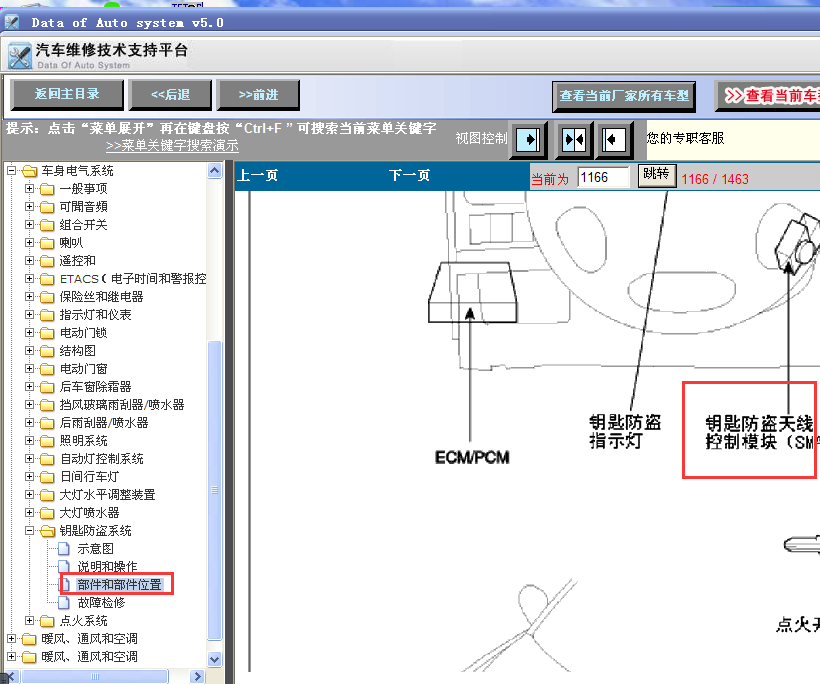Click 查看当前厂家所有车型 button
The width and height of the screenshot is (820, 684).
pos(624,96)
